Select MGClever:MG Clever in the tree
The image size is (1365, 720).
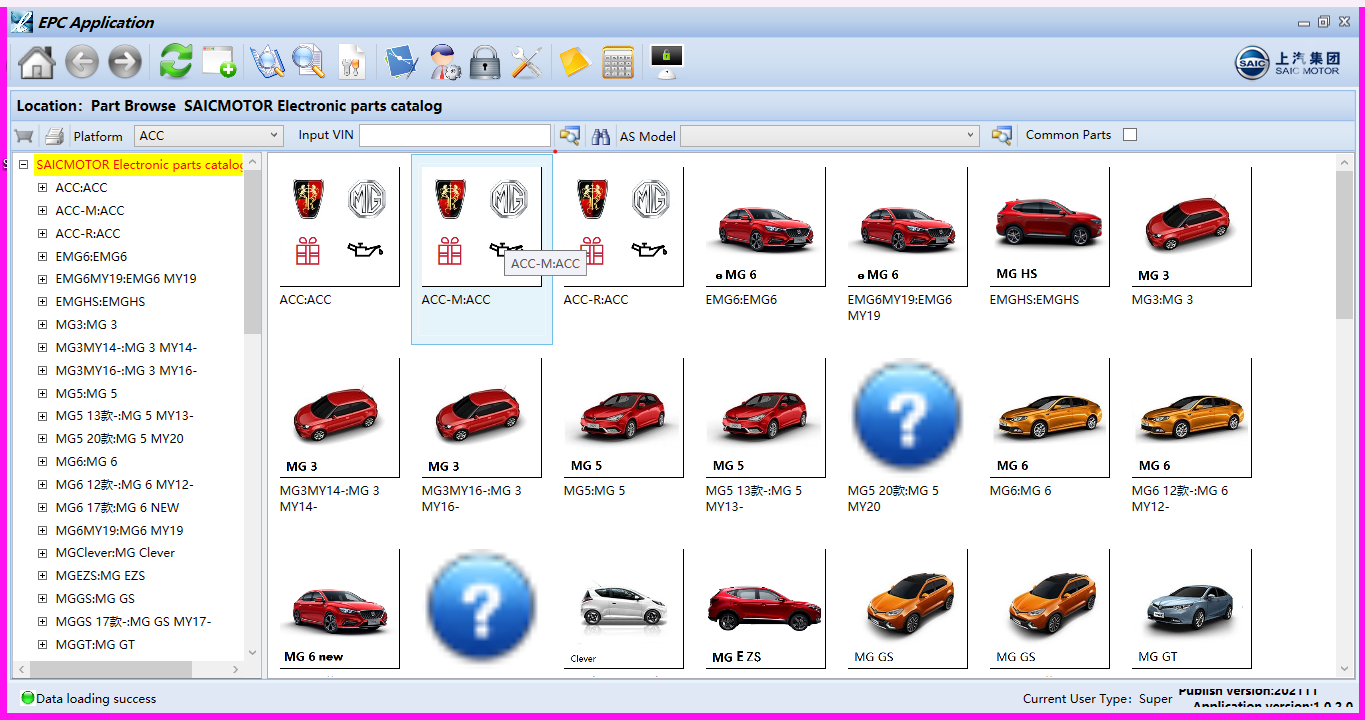pyautogui.click(x=115, y=553)
